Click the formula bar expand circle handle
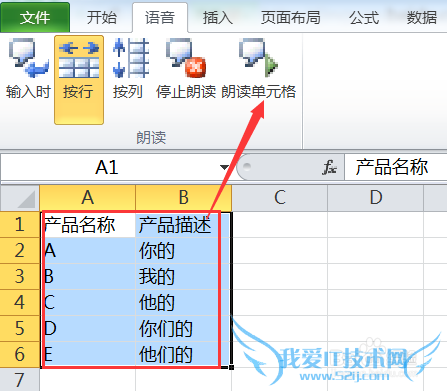The image size is (447, 391). click(x=247, y=166)
